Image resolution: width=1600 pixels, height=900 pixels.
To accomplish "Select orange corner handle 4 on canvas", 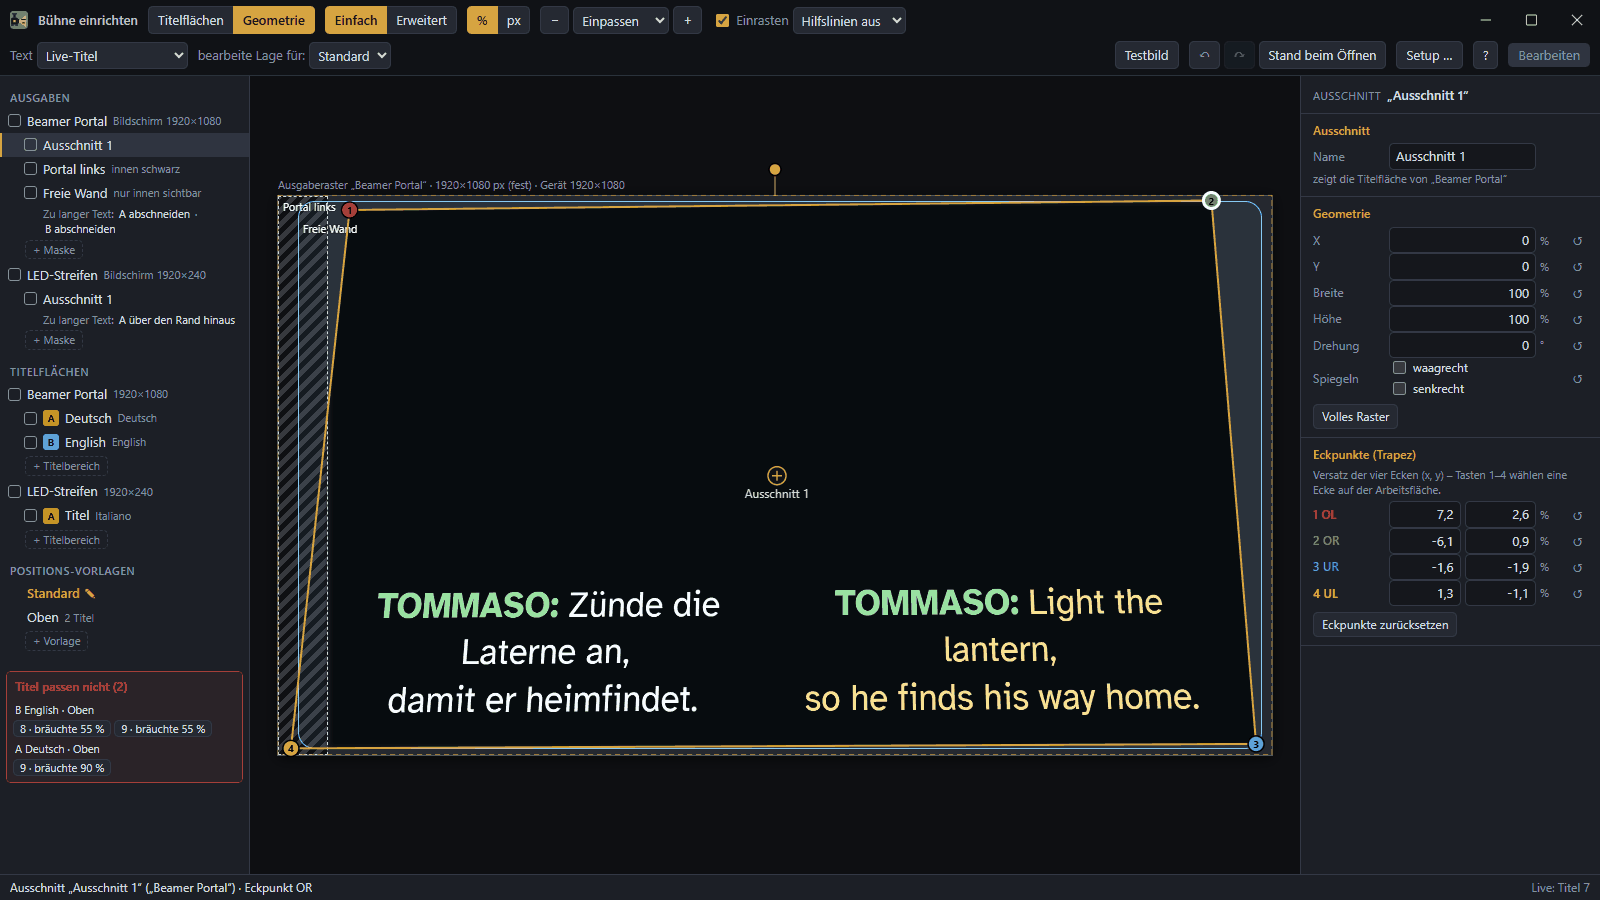I will click(291, 748).
